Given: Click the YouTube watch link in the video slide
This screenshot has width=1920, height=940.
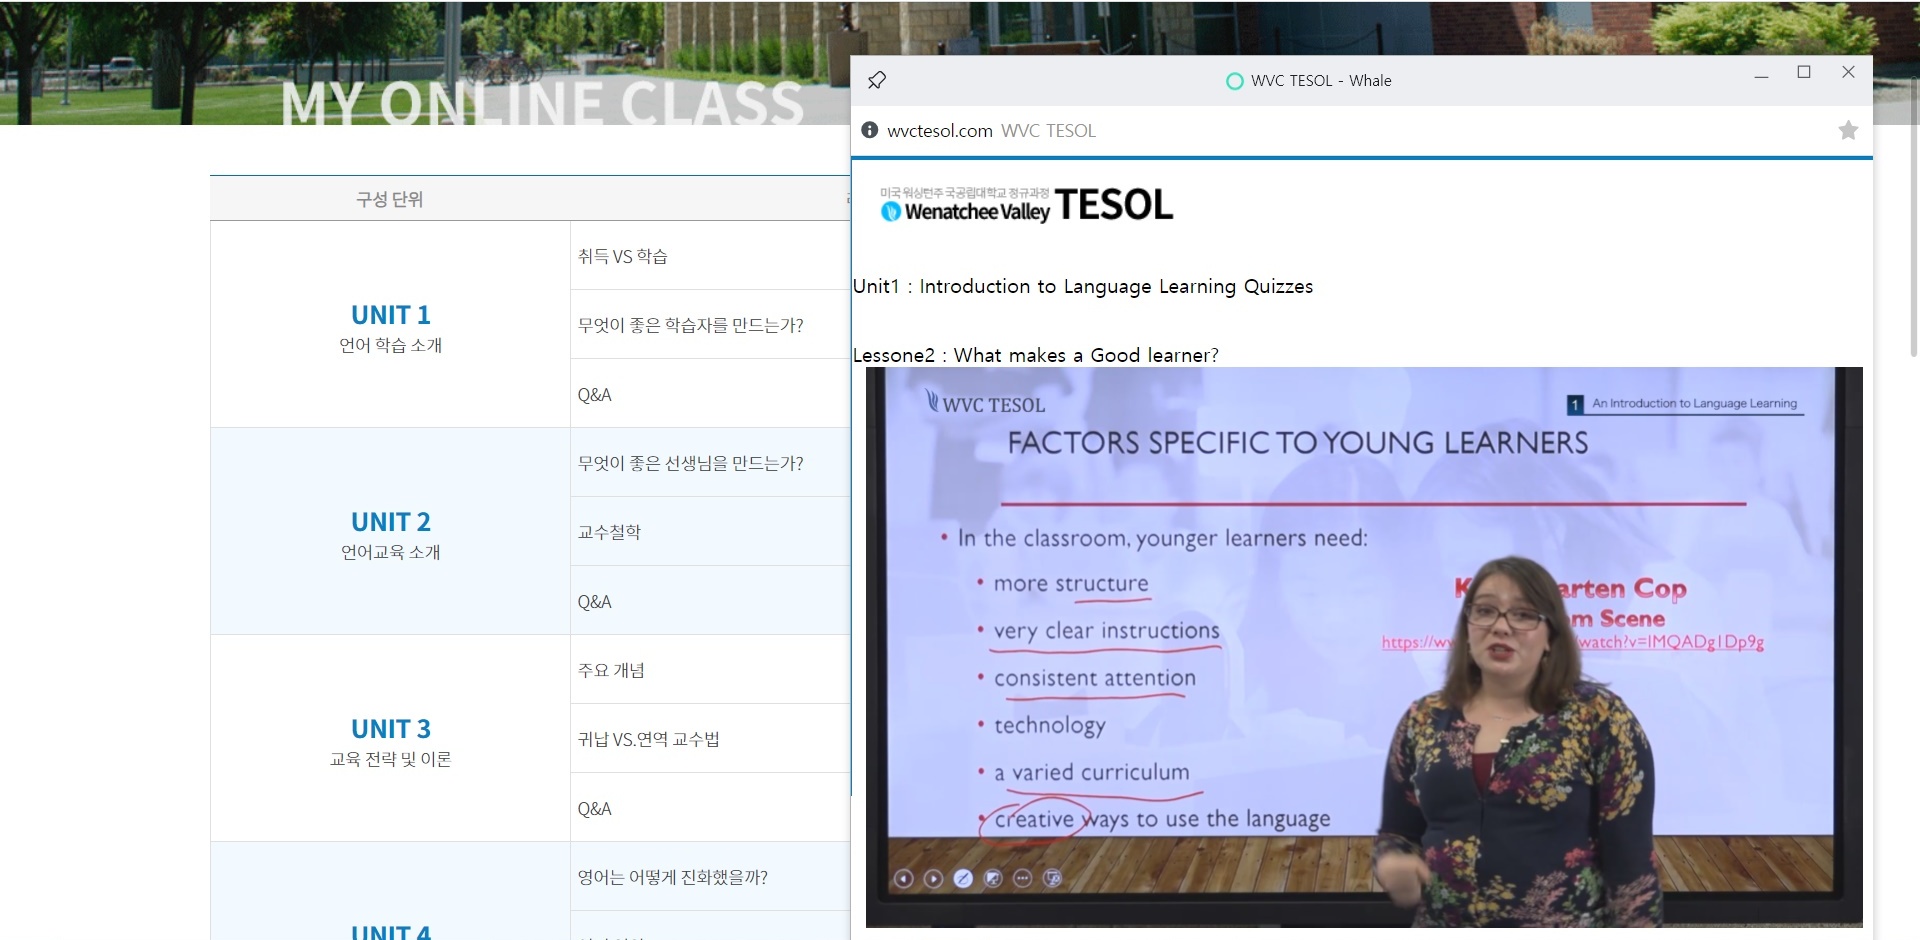Looking at the screenshot, I should pyautogui.click(x=1572, y=642).
